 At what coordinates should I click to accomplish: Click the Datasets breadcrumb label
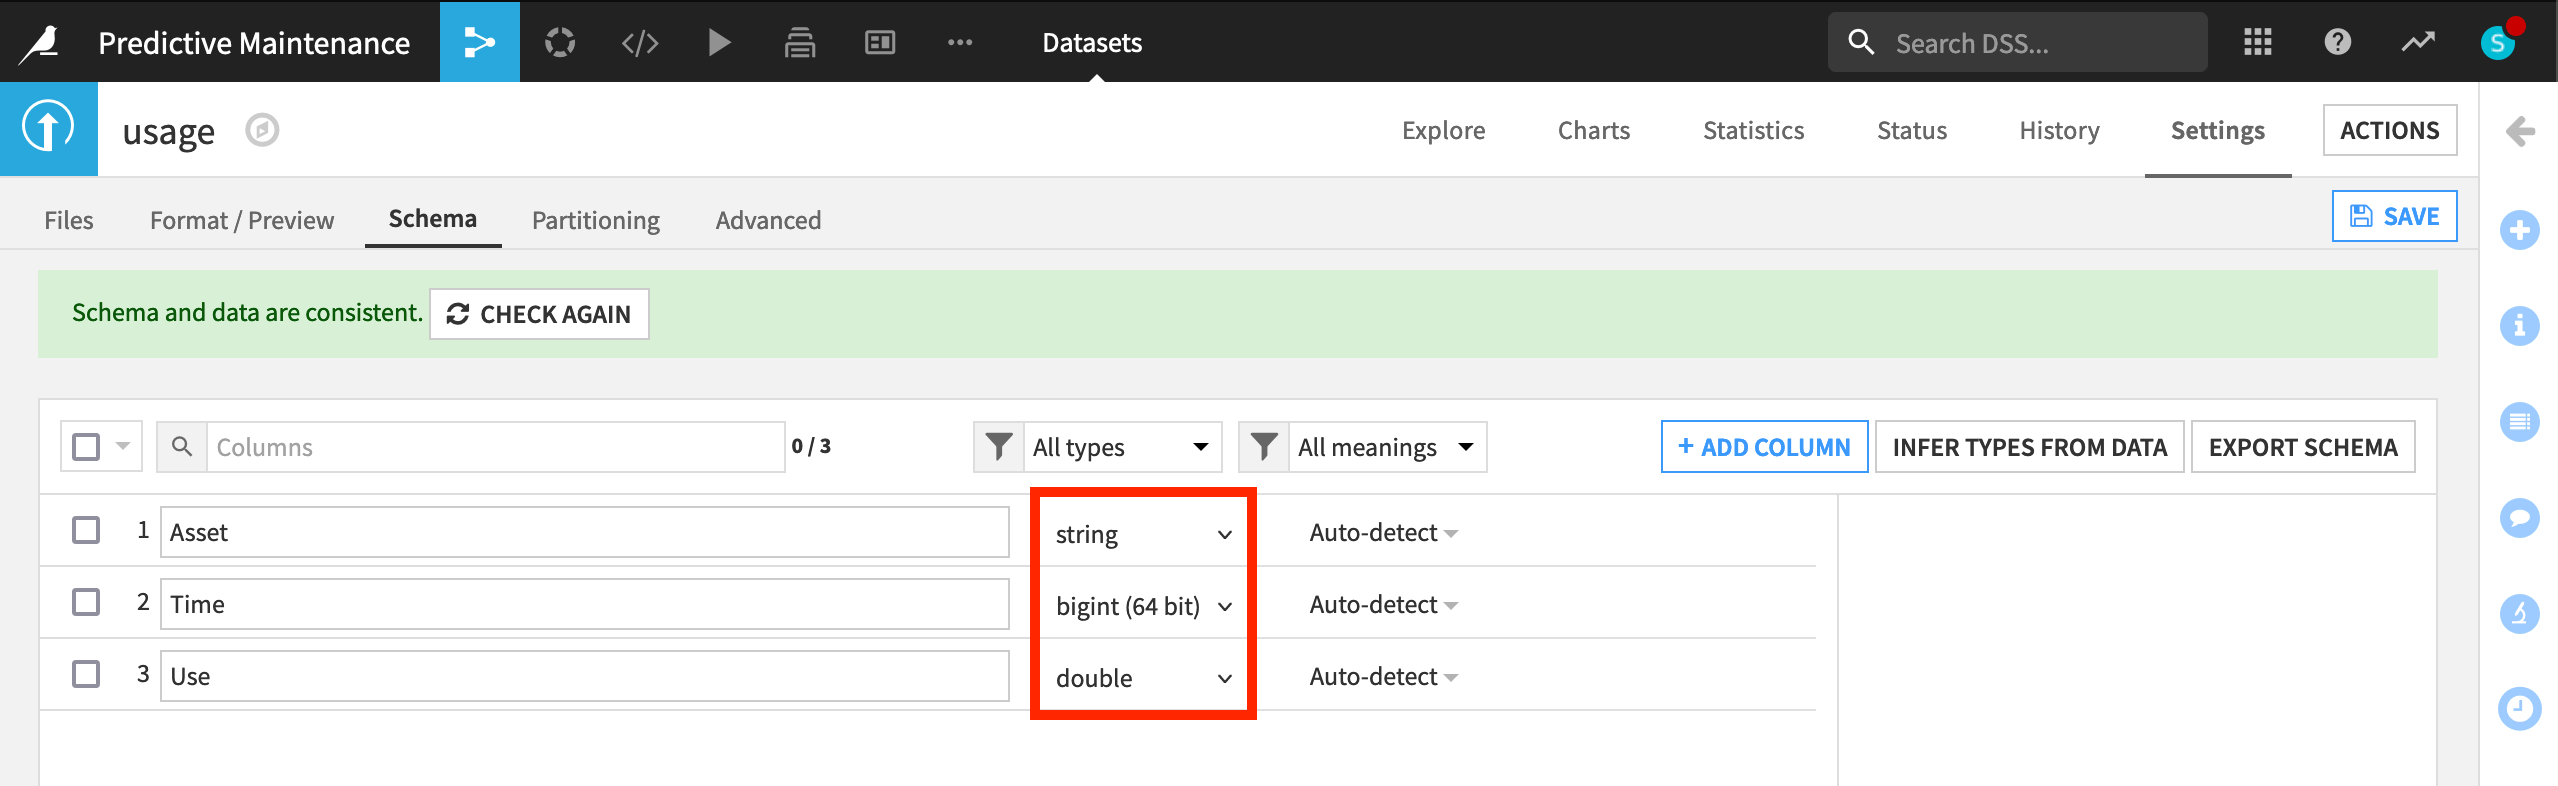coord(1092,43)
